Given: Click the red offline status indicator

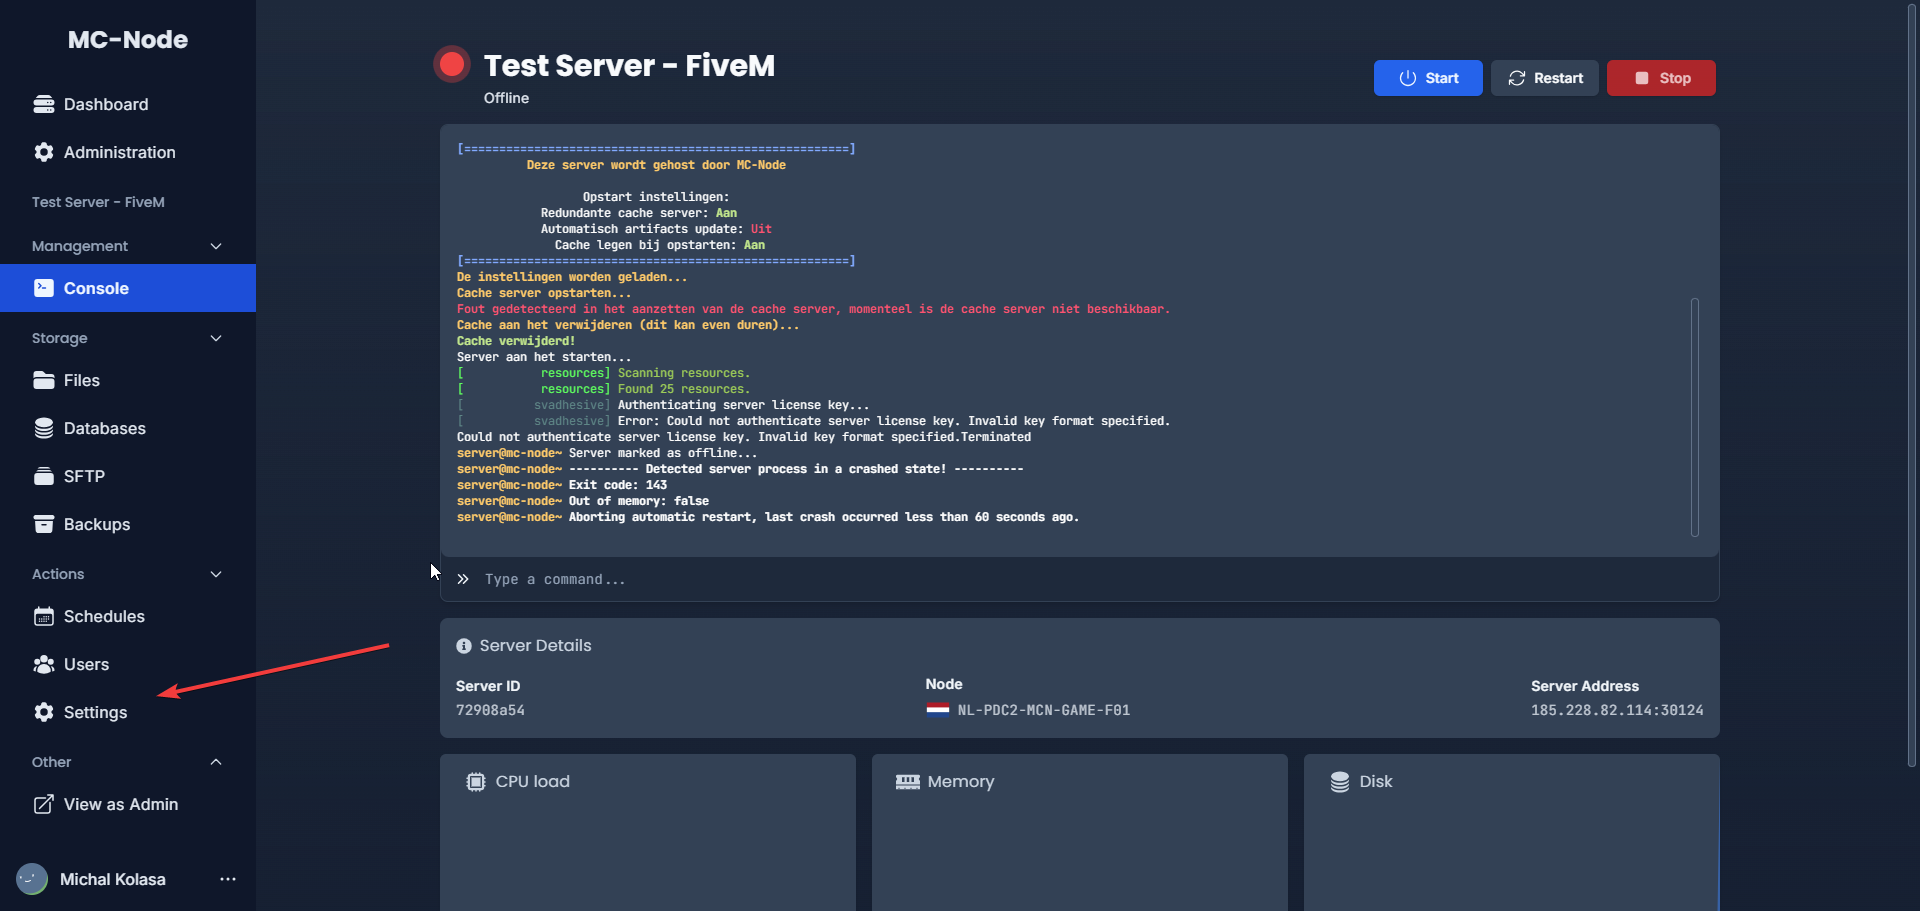Looking at the screenshot, I should coord(452,64).
